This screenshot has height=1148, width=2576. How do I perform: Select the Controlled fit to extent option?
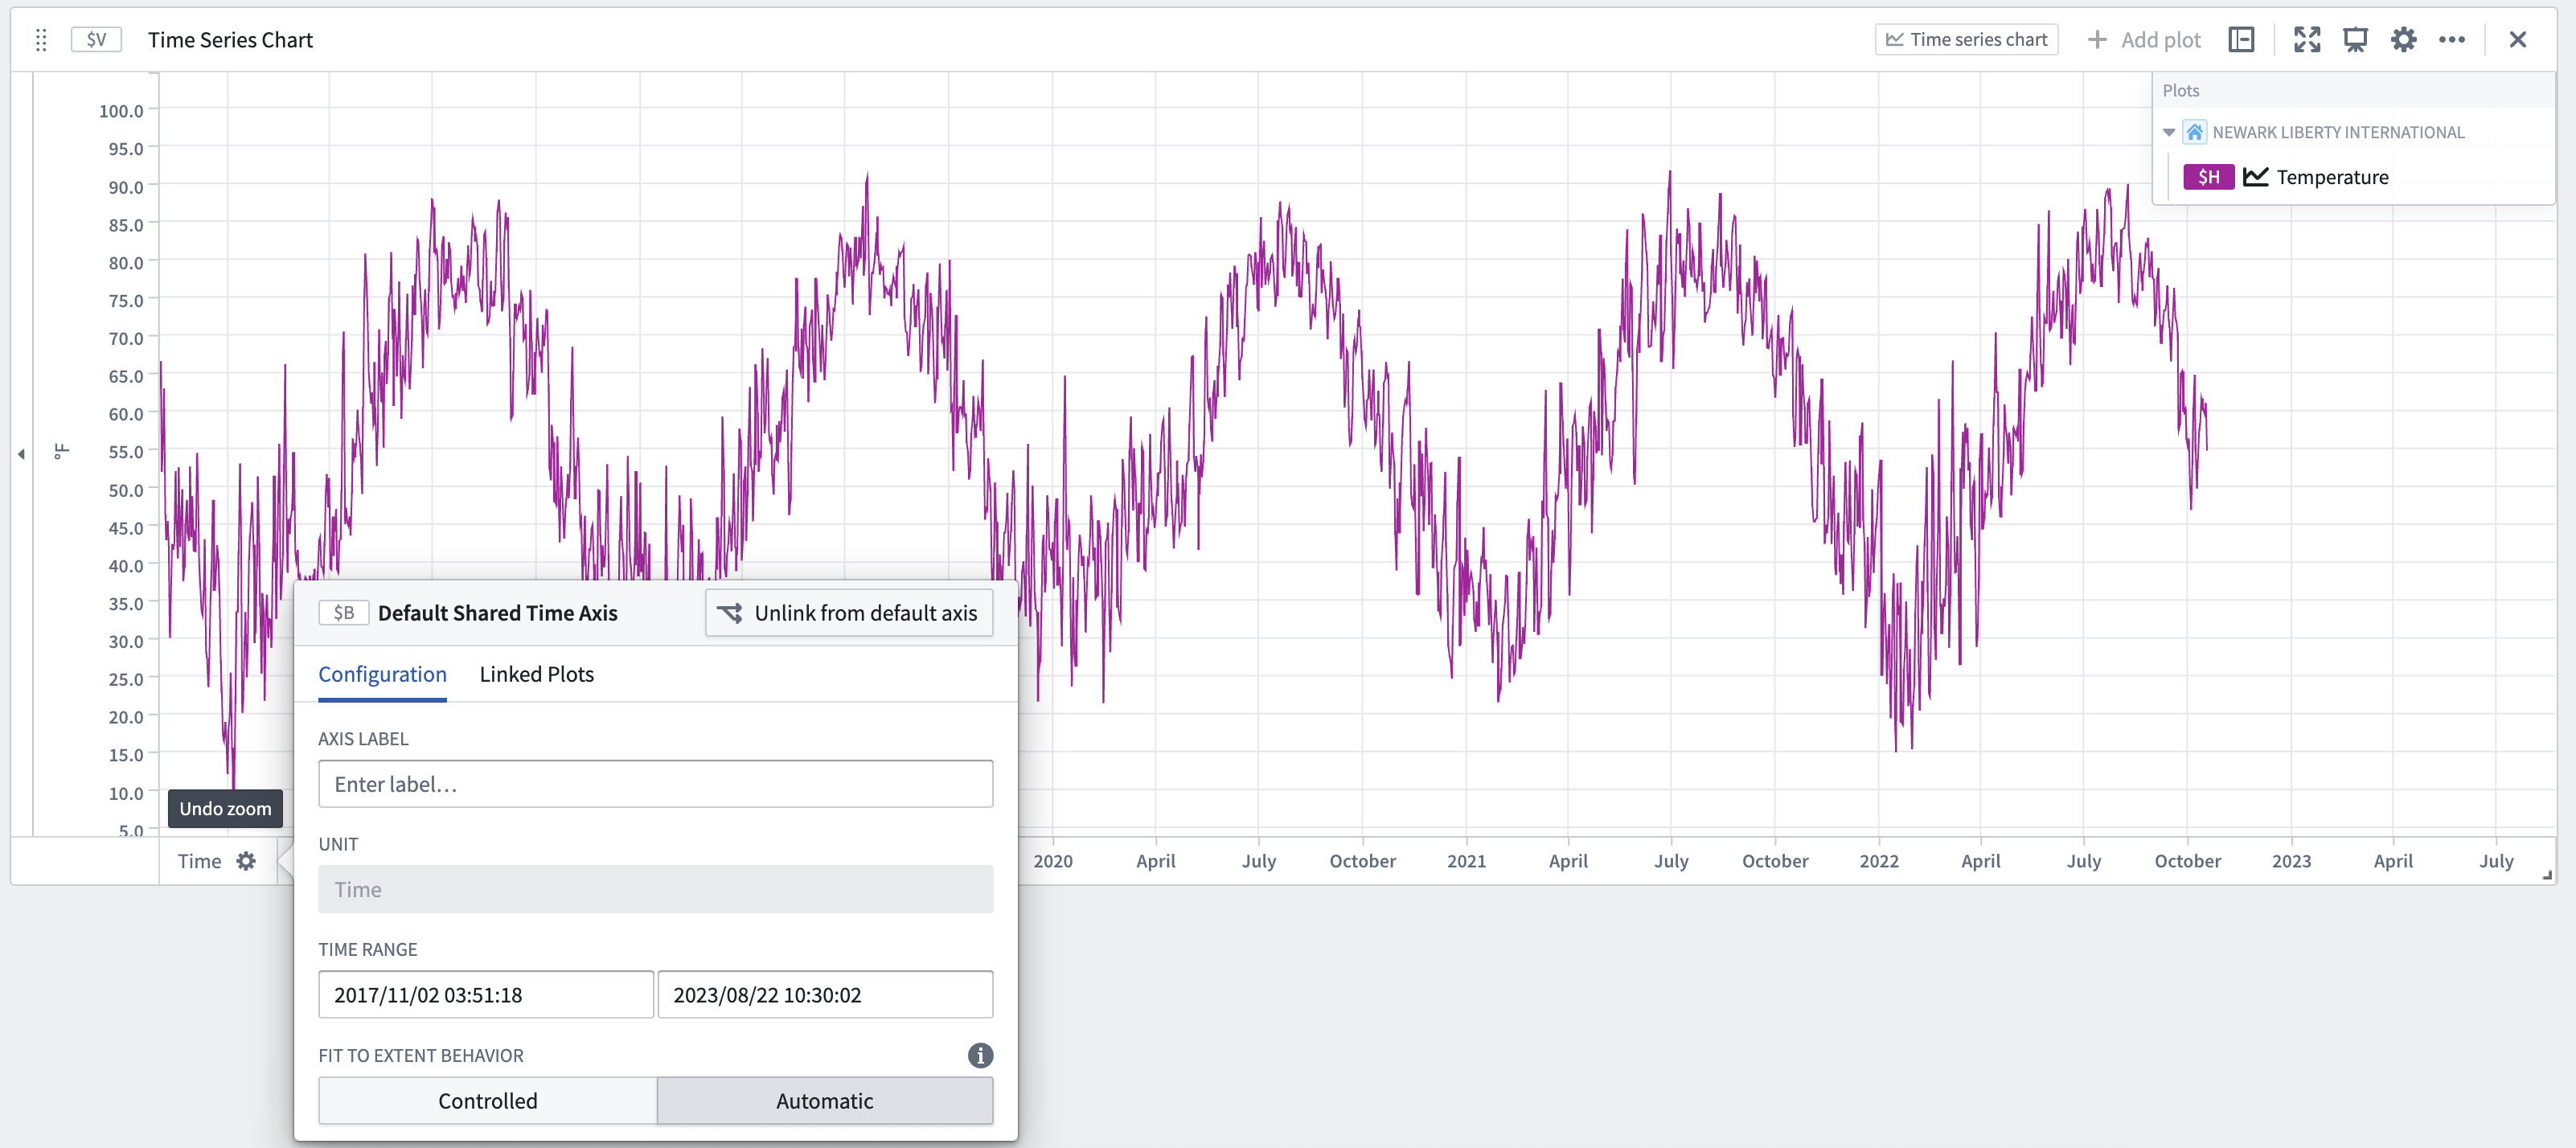click(487, 1100)
